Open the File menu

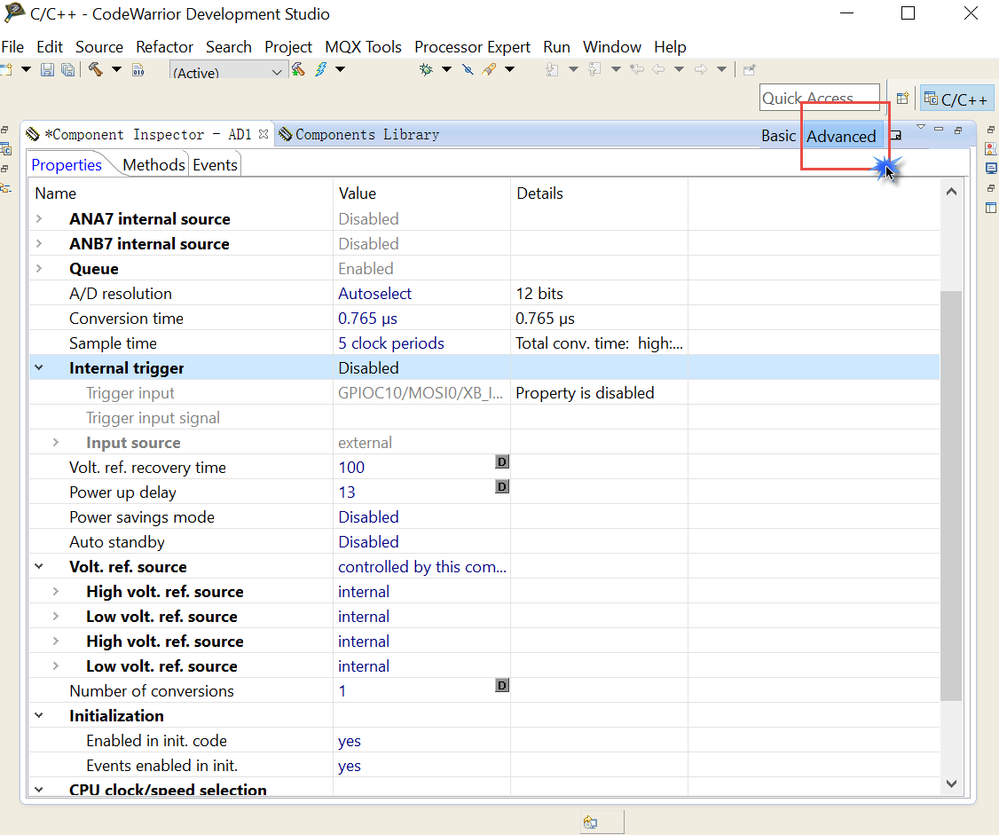tap(12, 47)
